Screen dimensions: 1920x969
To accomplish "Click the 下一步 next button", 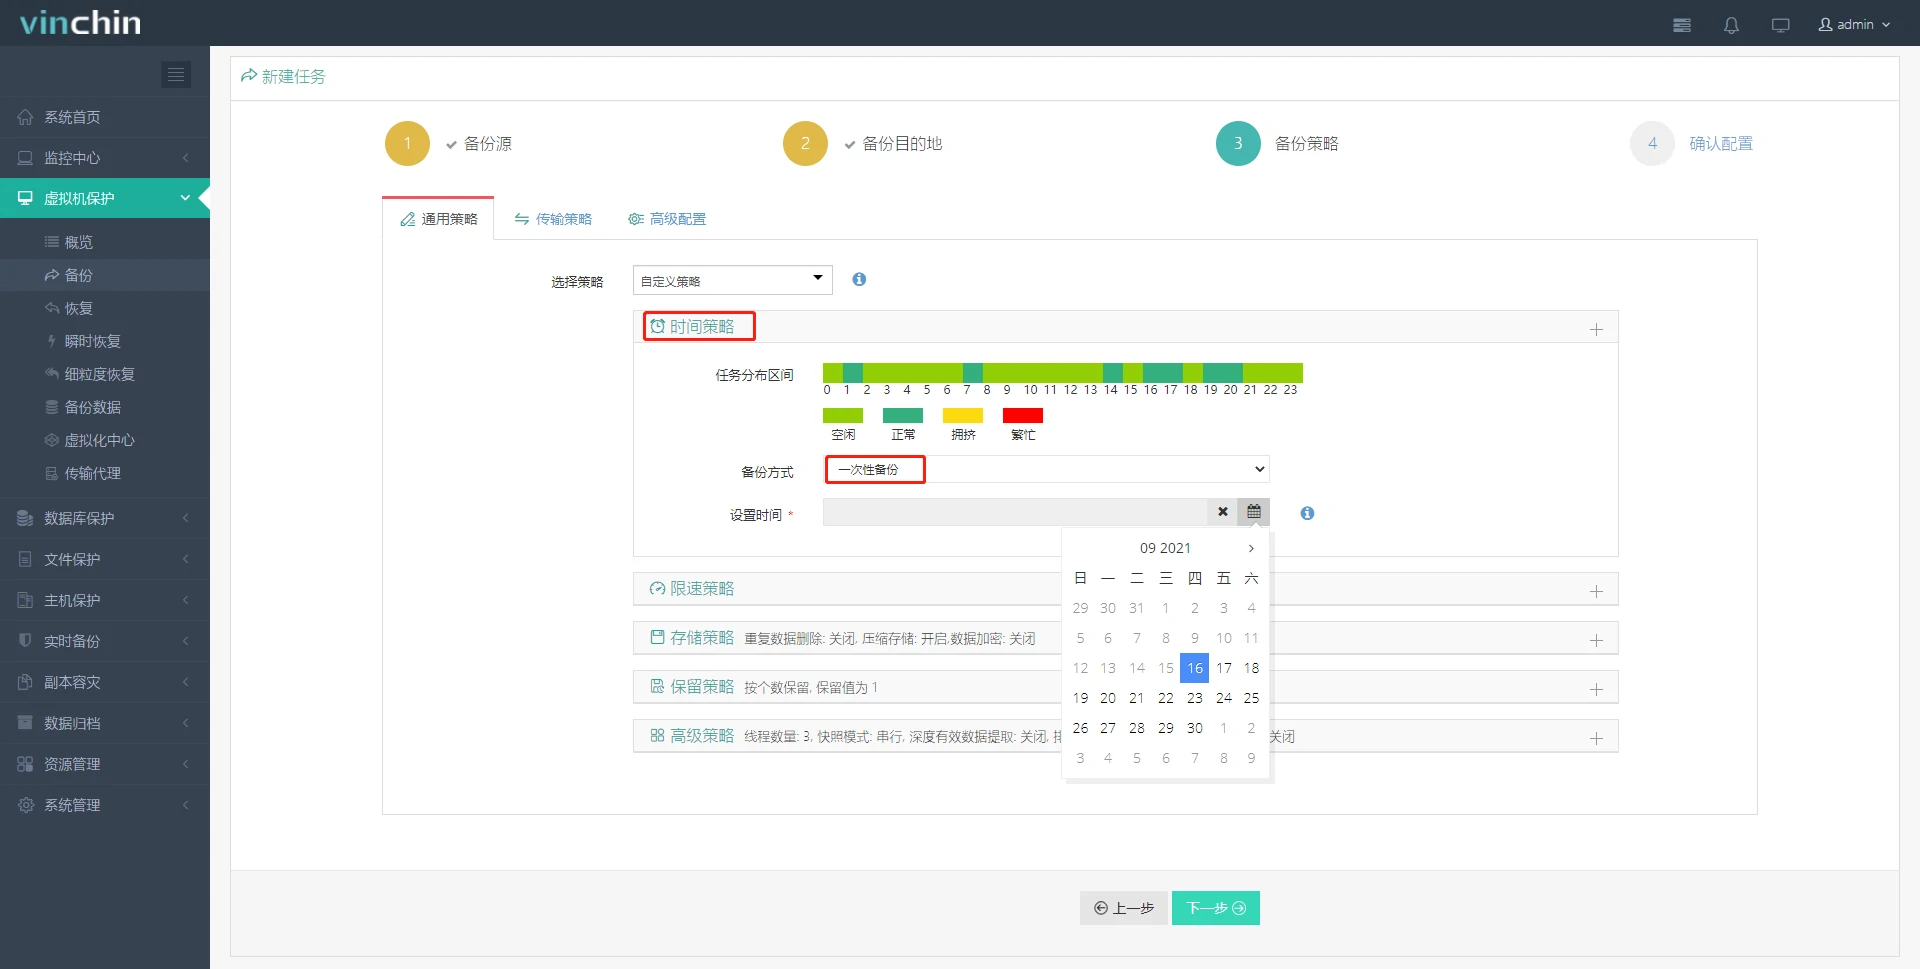I will (1215, 907).
